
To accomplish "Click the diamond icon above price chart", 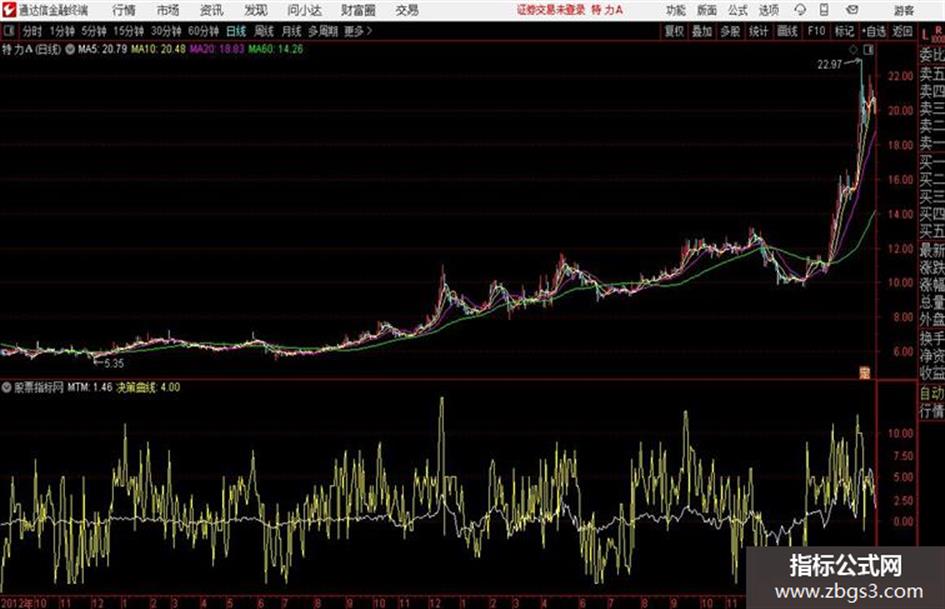I will pyautogui.click(x=853, y=50).
